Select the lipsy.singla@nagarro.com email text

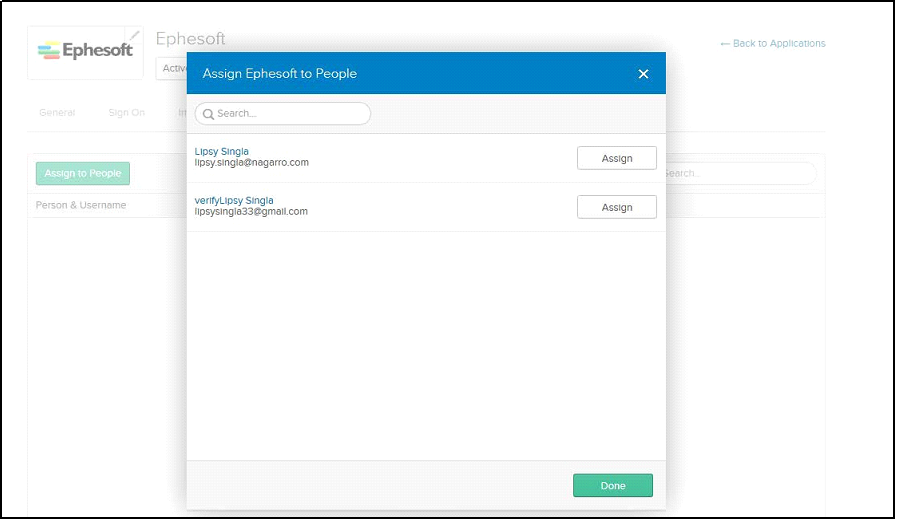(252, 162)
